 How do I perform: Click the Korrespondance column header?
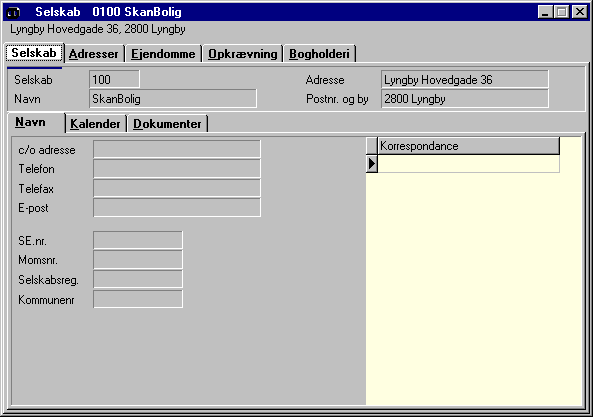(469, 146)
